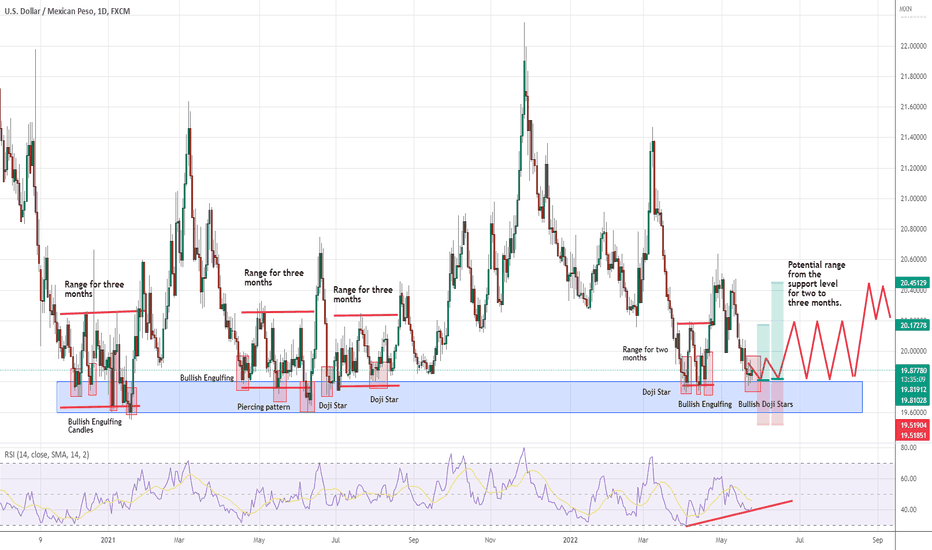
Task: Select the 80.00 RSI axis label
Action: 908,448
